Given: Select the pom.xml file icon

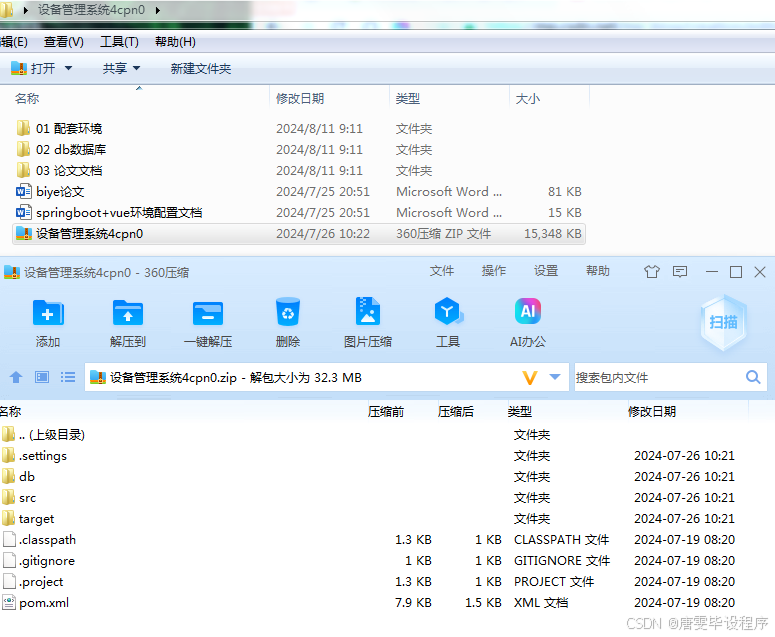Looking at the screenshot, I should [9, 602].
